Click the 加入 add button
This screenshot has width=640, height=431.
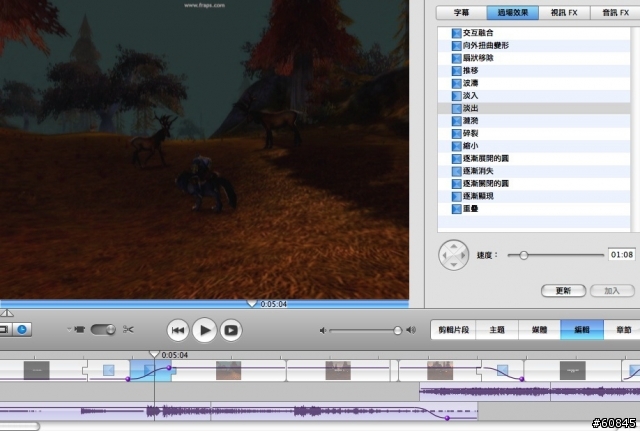tap(612, 291)
